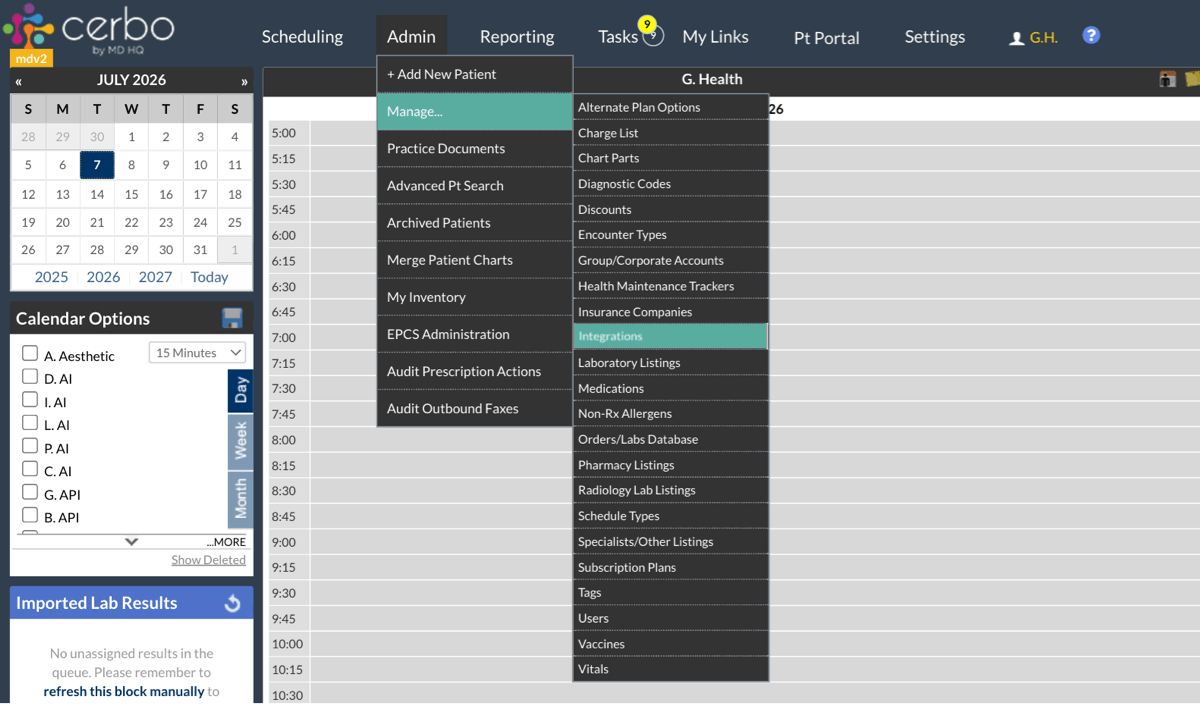Viewport: 1200px width, 704px height.
Task: Select July 15 in the mini calendar
Action: (x=131, y=194)
